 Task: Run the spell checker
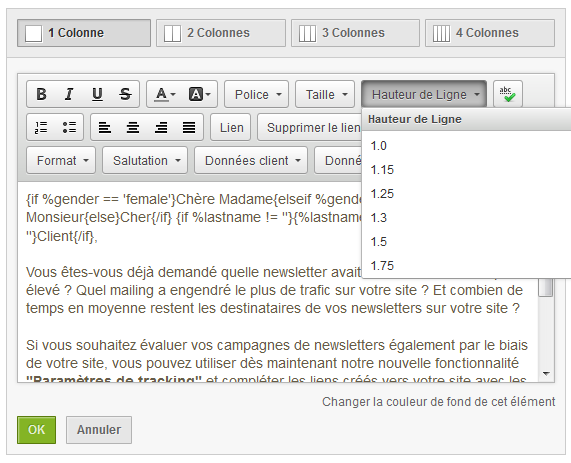[x=508, y=94]
